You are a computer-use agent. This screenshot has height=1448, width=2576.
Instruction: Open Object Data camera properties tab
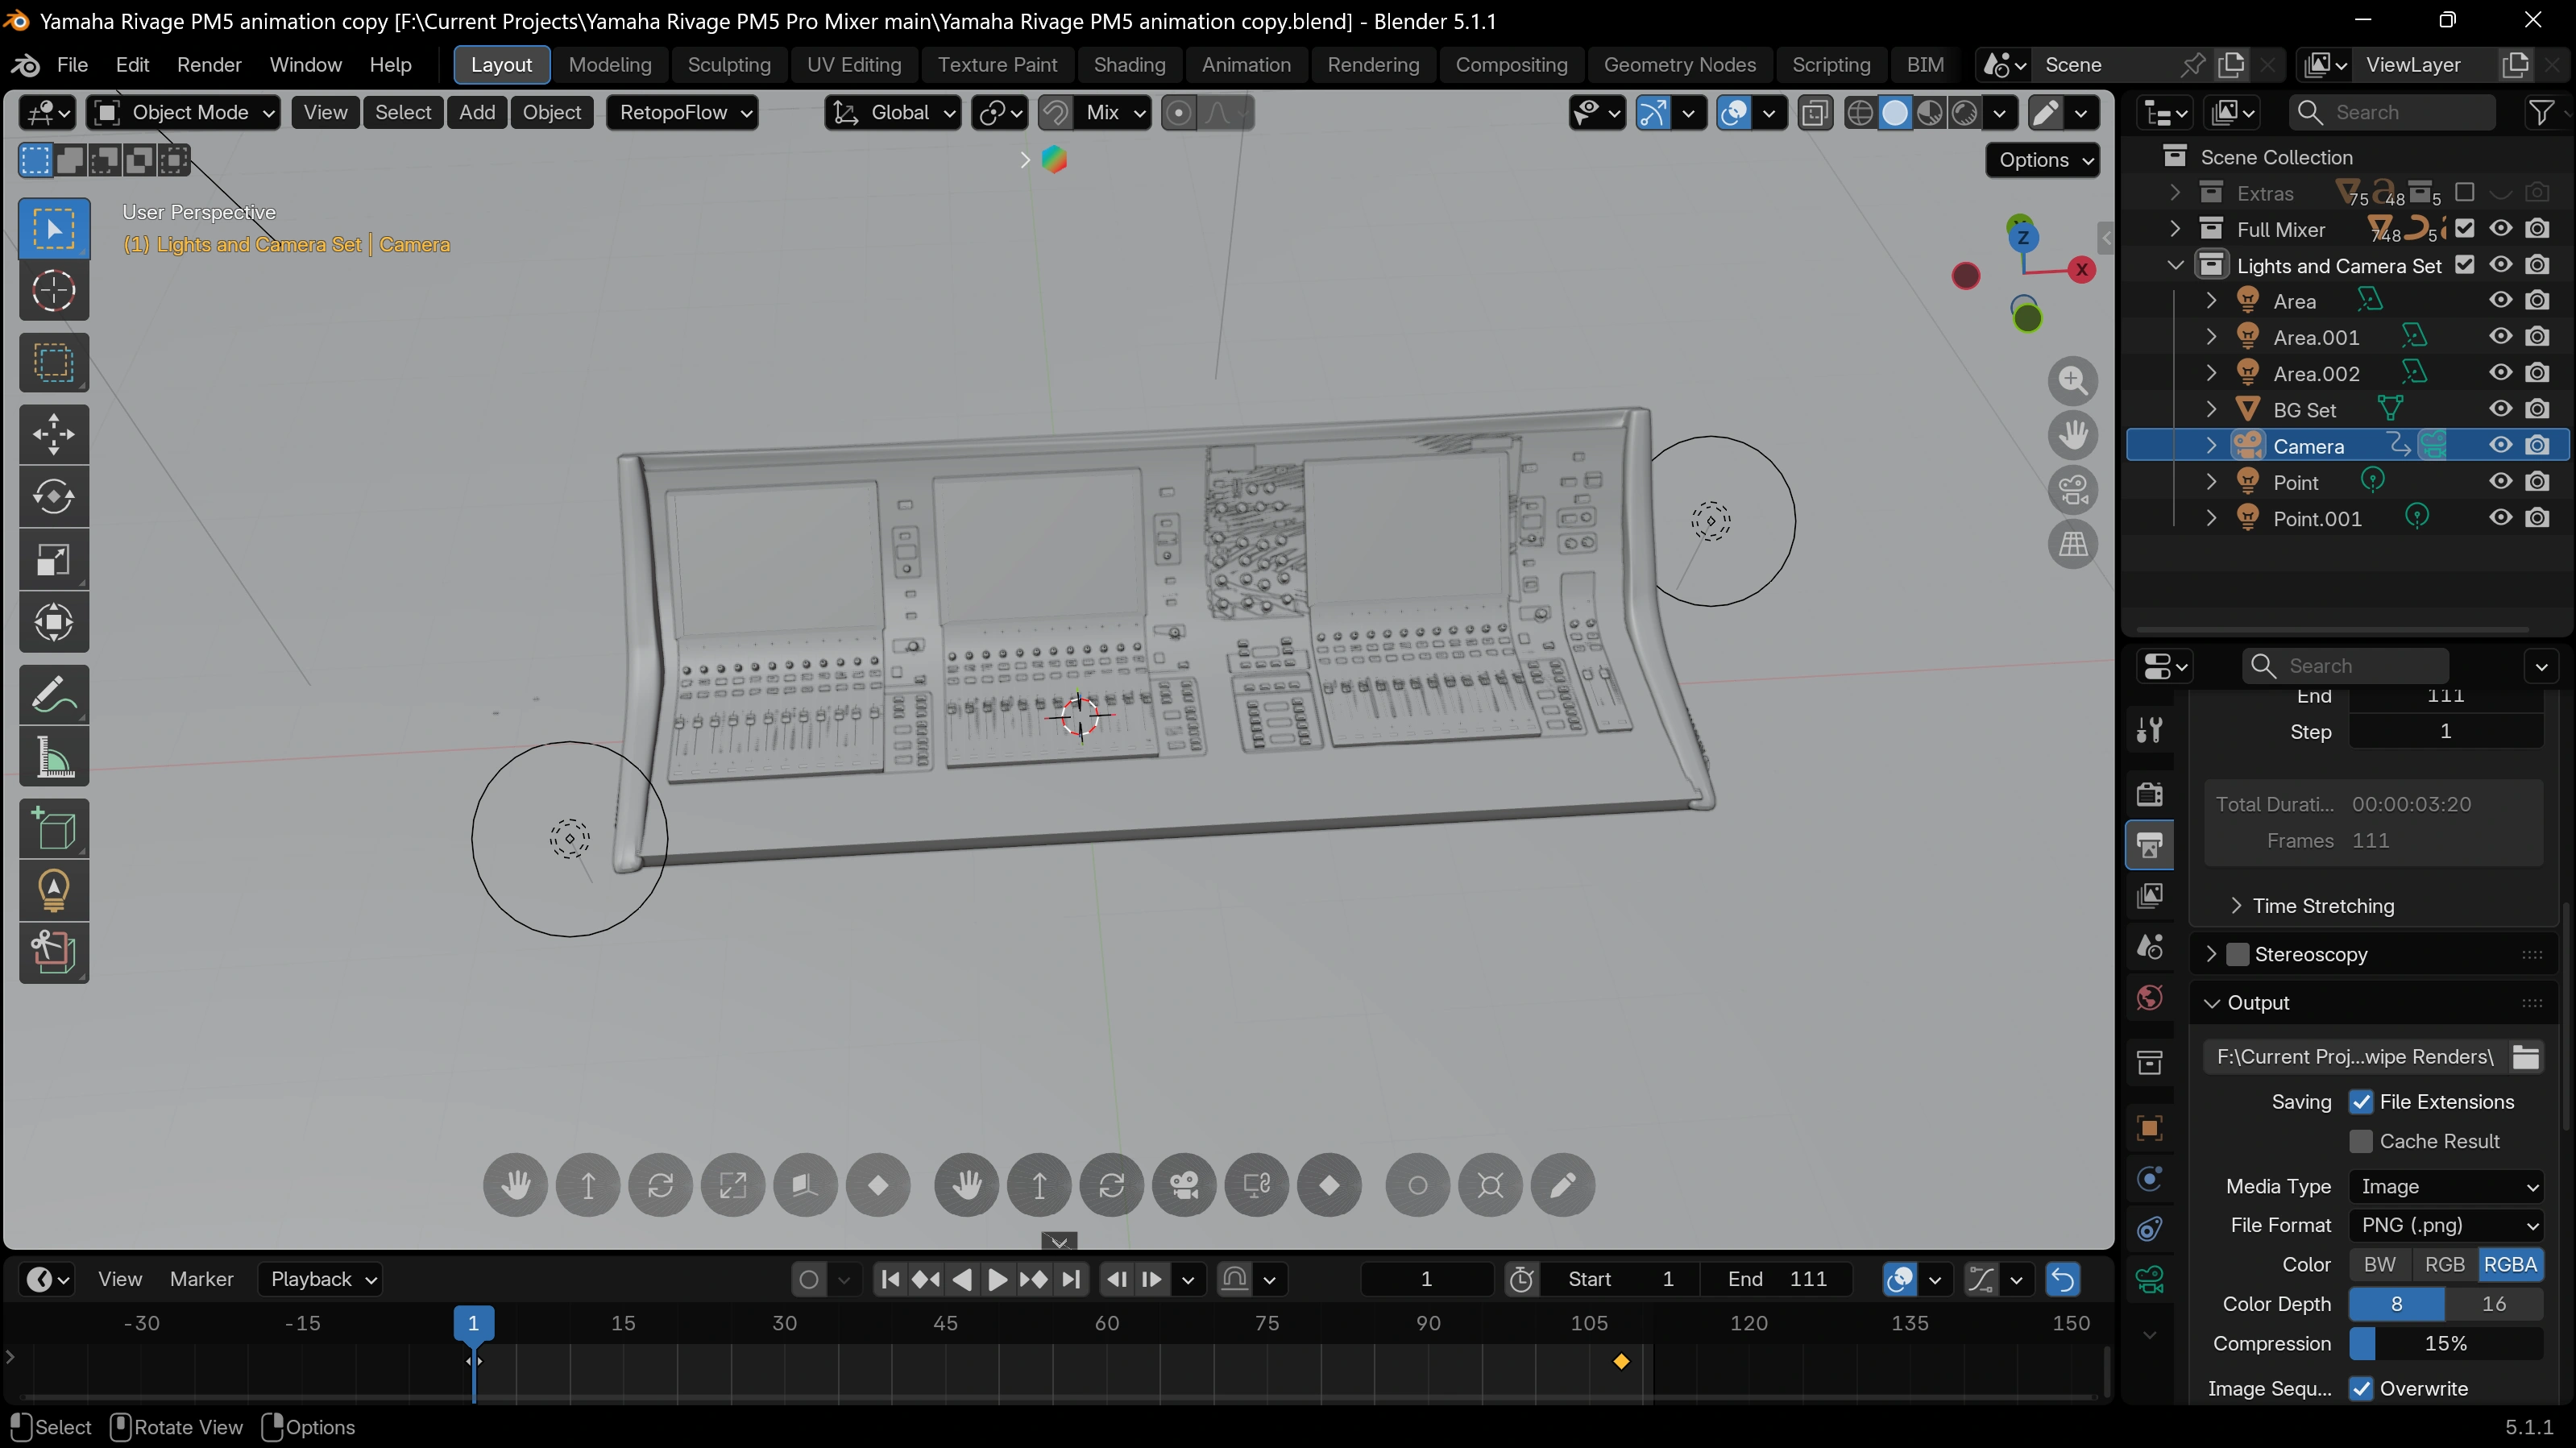[x=2150, y=1279]
